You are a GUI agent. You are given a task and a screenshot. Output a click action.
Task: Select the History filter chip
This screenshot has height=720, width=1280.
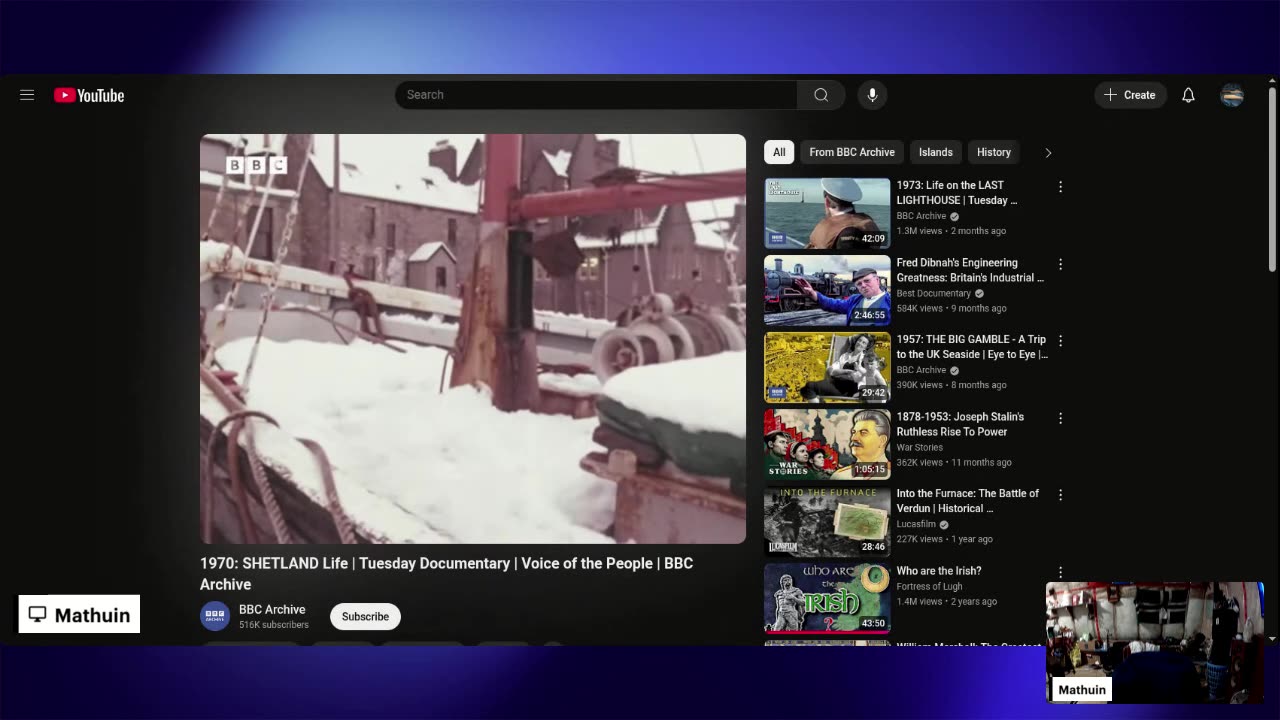tap(994, 152)
